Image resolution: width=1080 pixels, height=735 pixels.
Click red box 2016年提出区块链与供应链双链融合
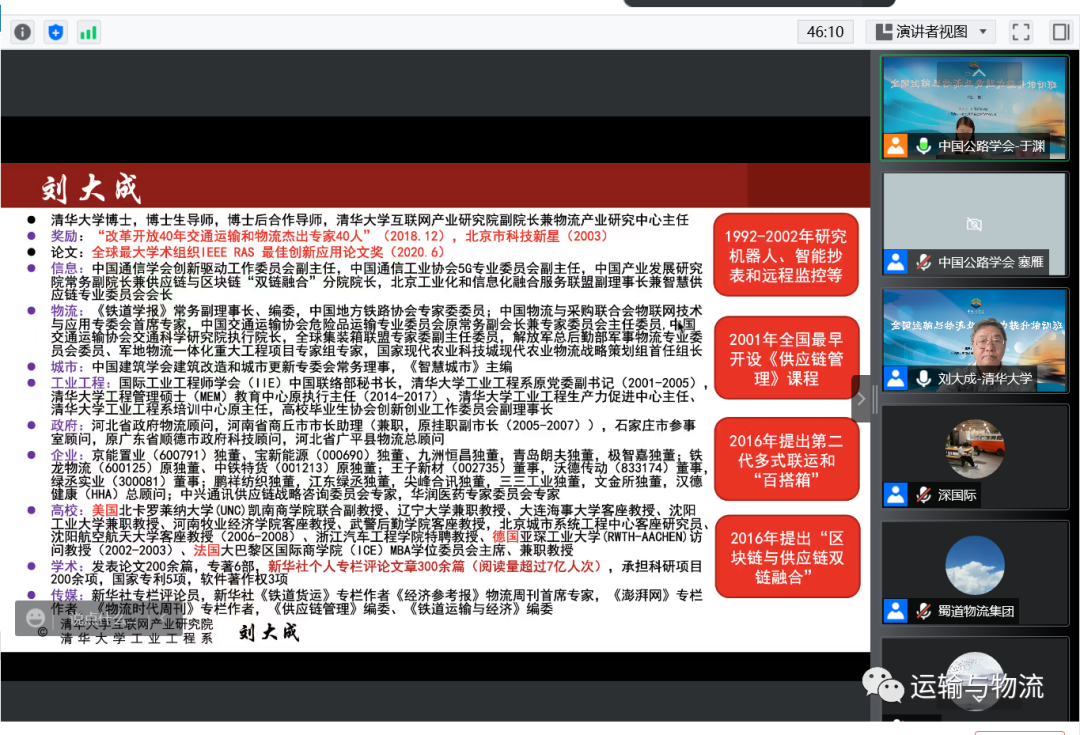tap(787, 557)
